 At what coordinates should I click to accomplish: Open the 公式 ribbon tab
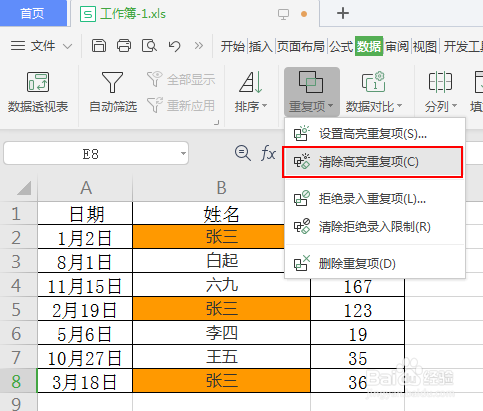click(341, 46)
